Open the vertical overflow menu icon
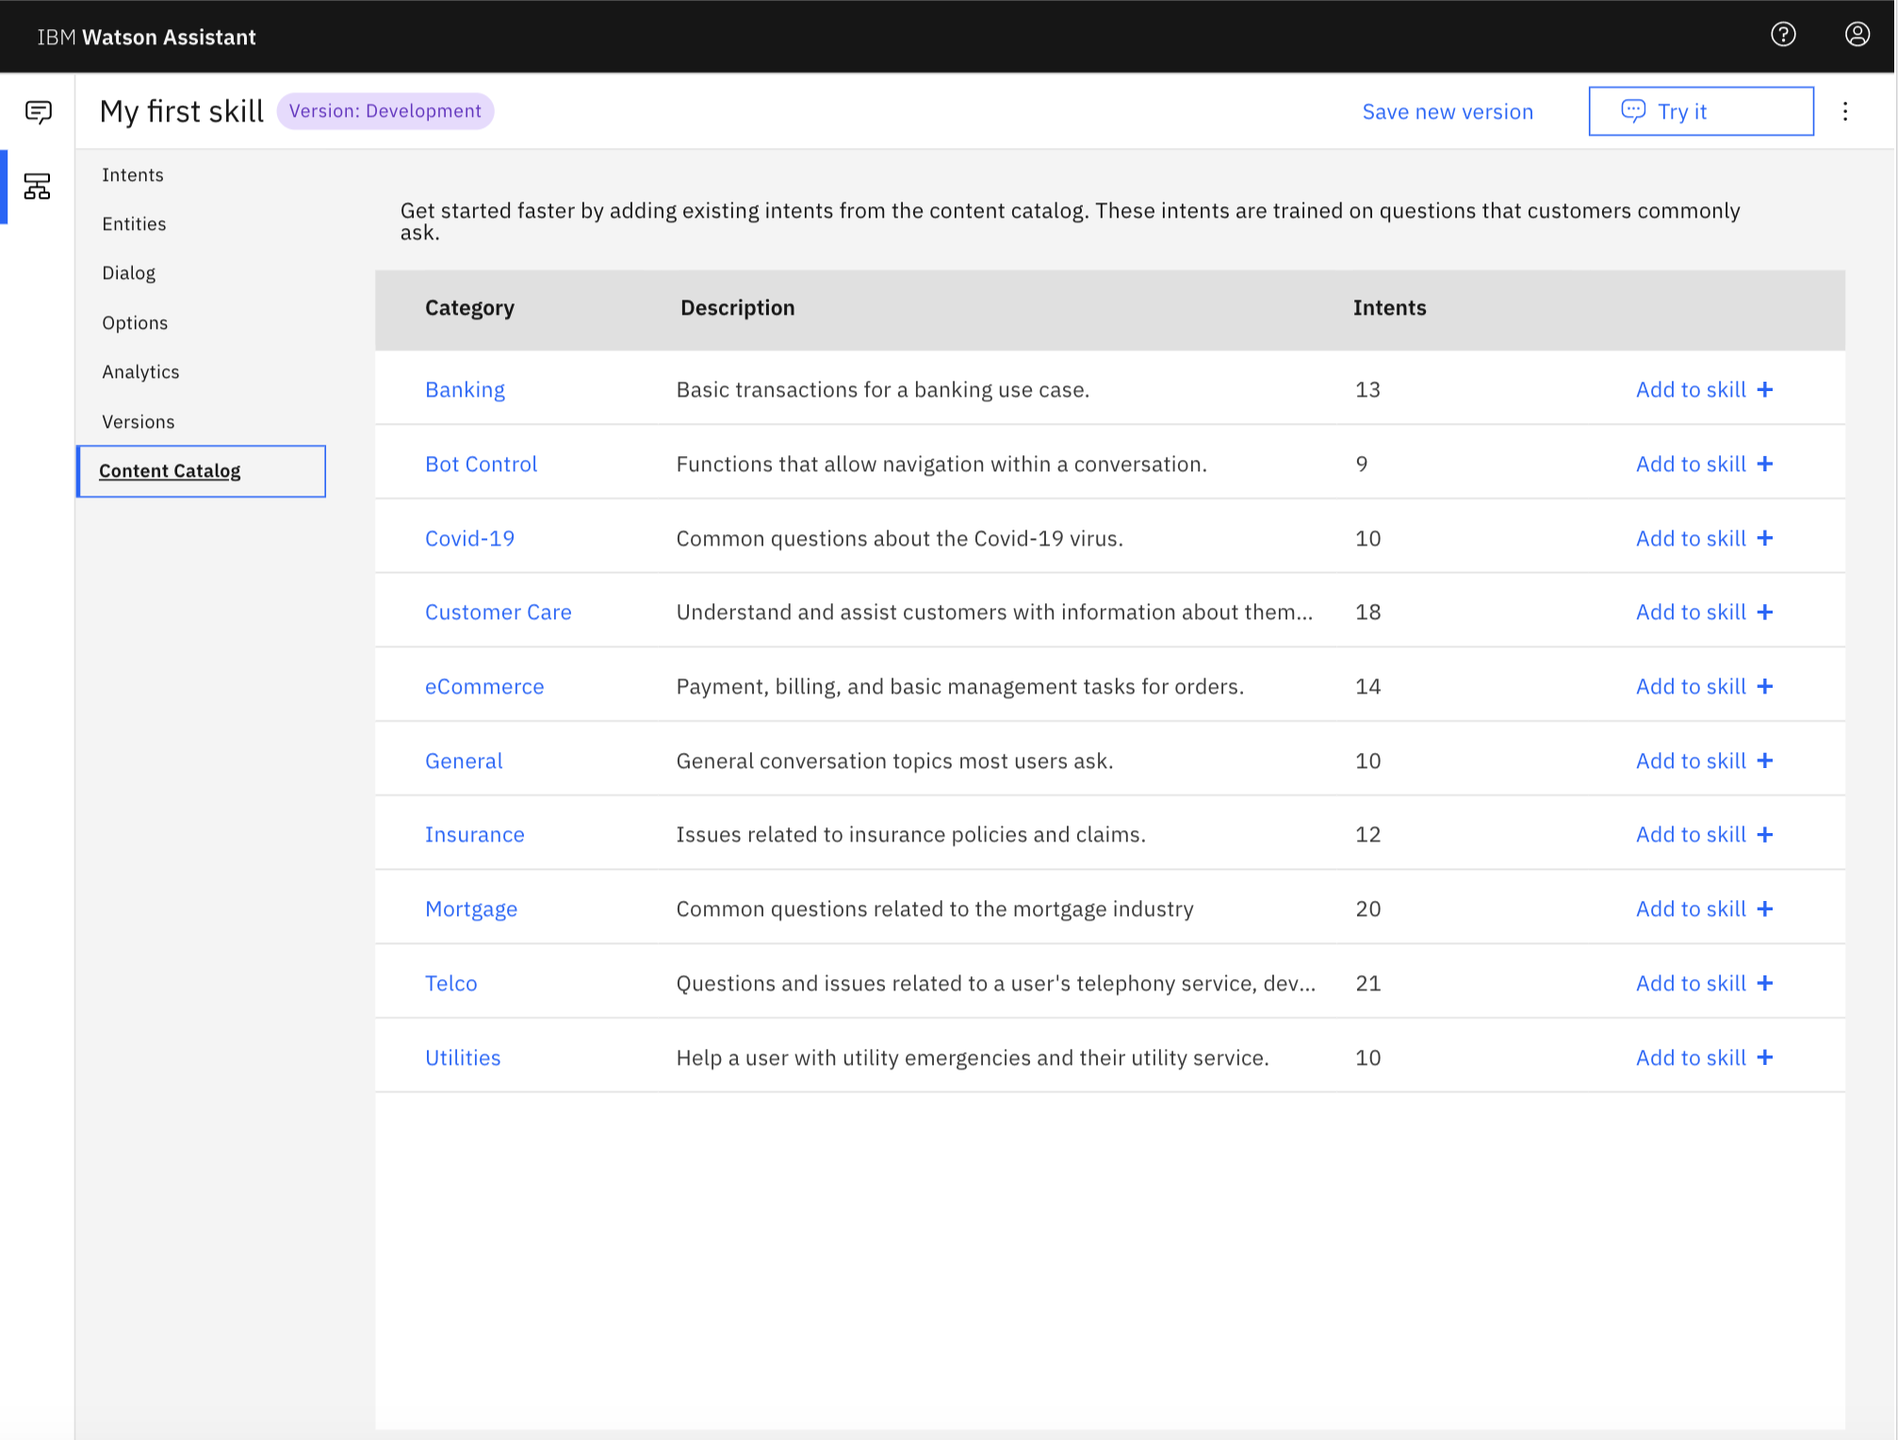Viewport: 1898px width, 1440px height. click(1846, 111)
